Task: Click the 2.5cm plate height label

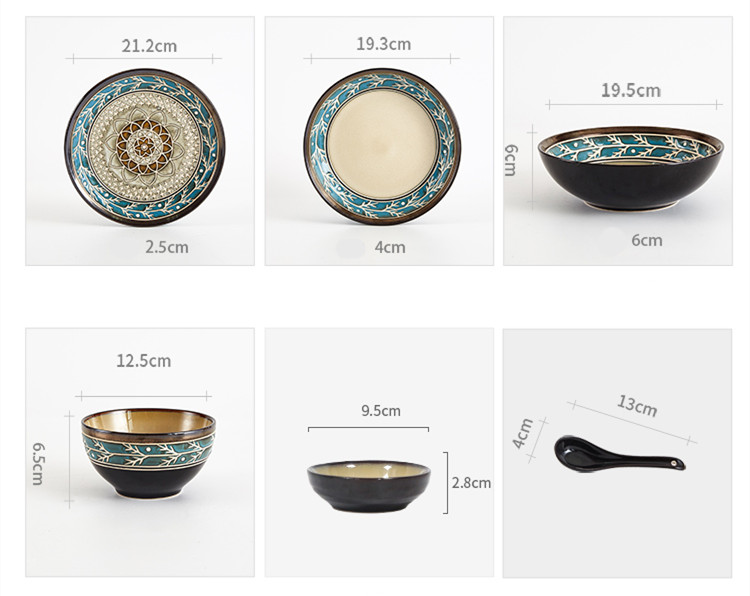Action: coord(167,247)
